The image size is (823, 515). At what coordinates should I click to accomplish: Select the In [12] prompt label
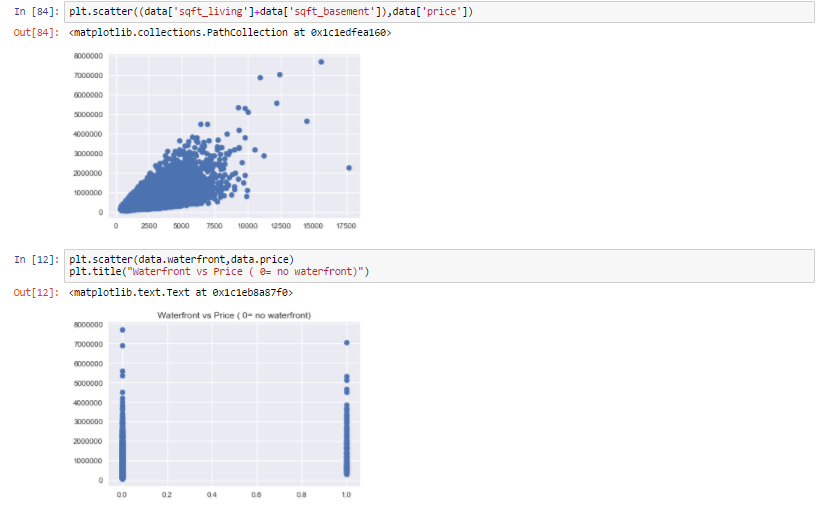37,259
